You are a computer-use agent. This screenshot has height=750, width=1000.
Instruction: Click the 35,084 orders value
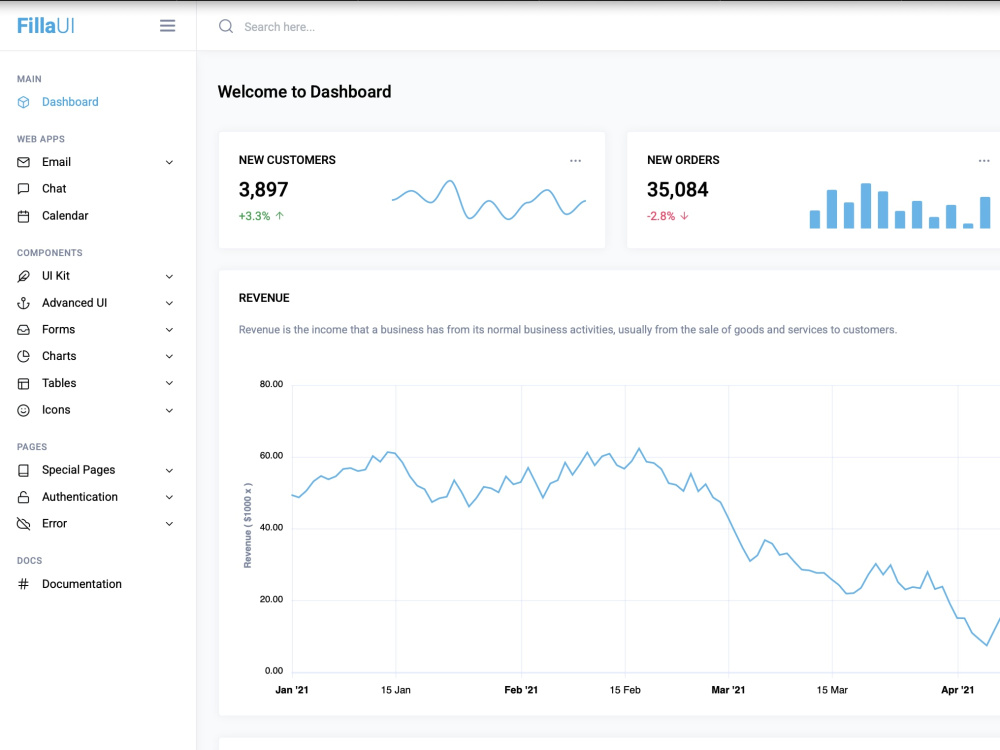pyautogui.click(x=677, y=189)
